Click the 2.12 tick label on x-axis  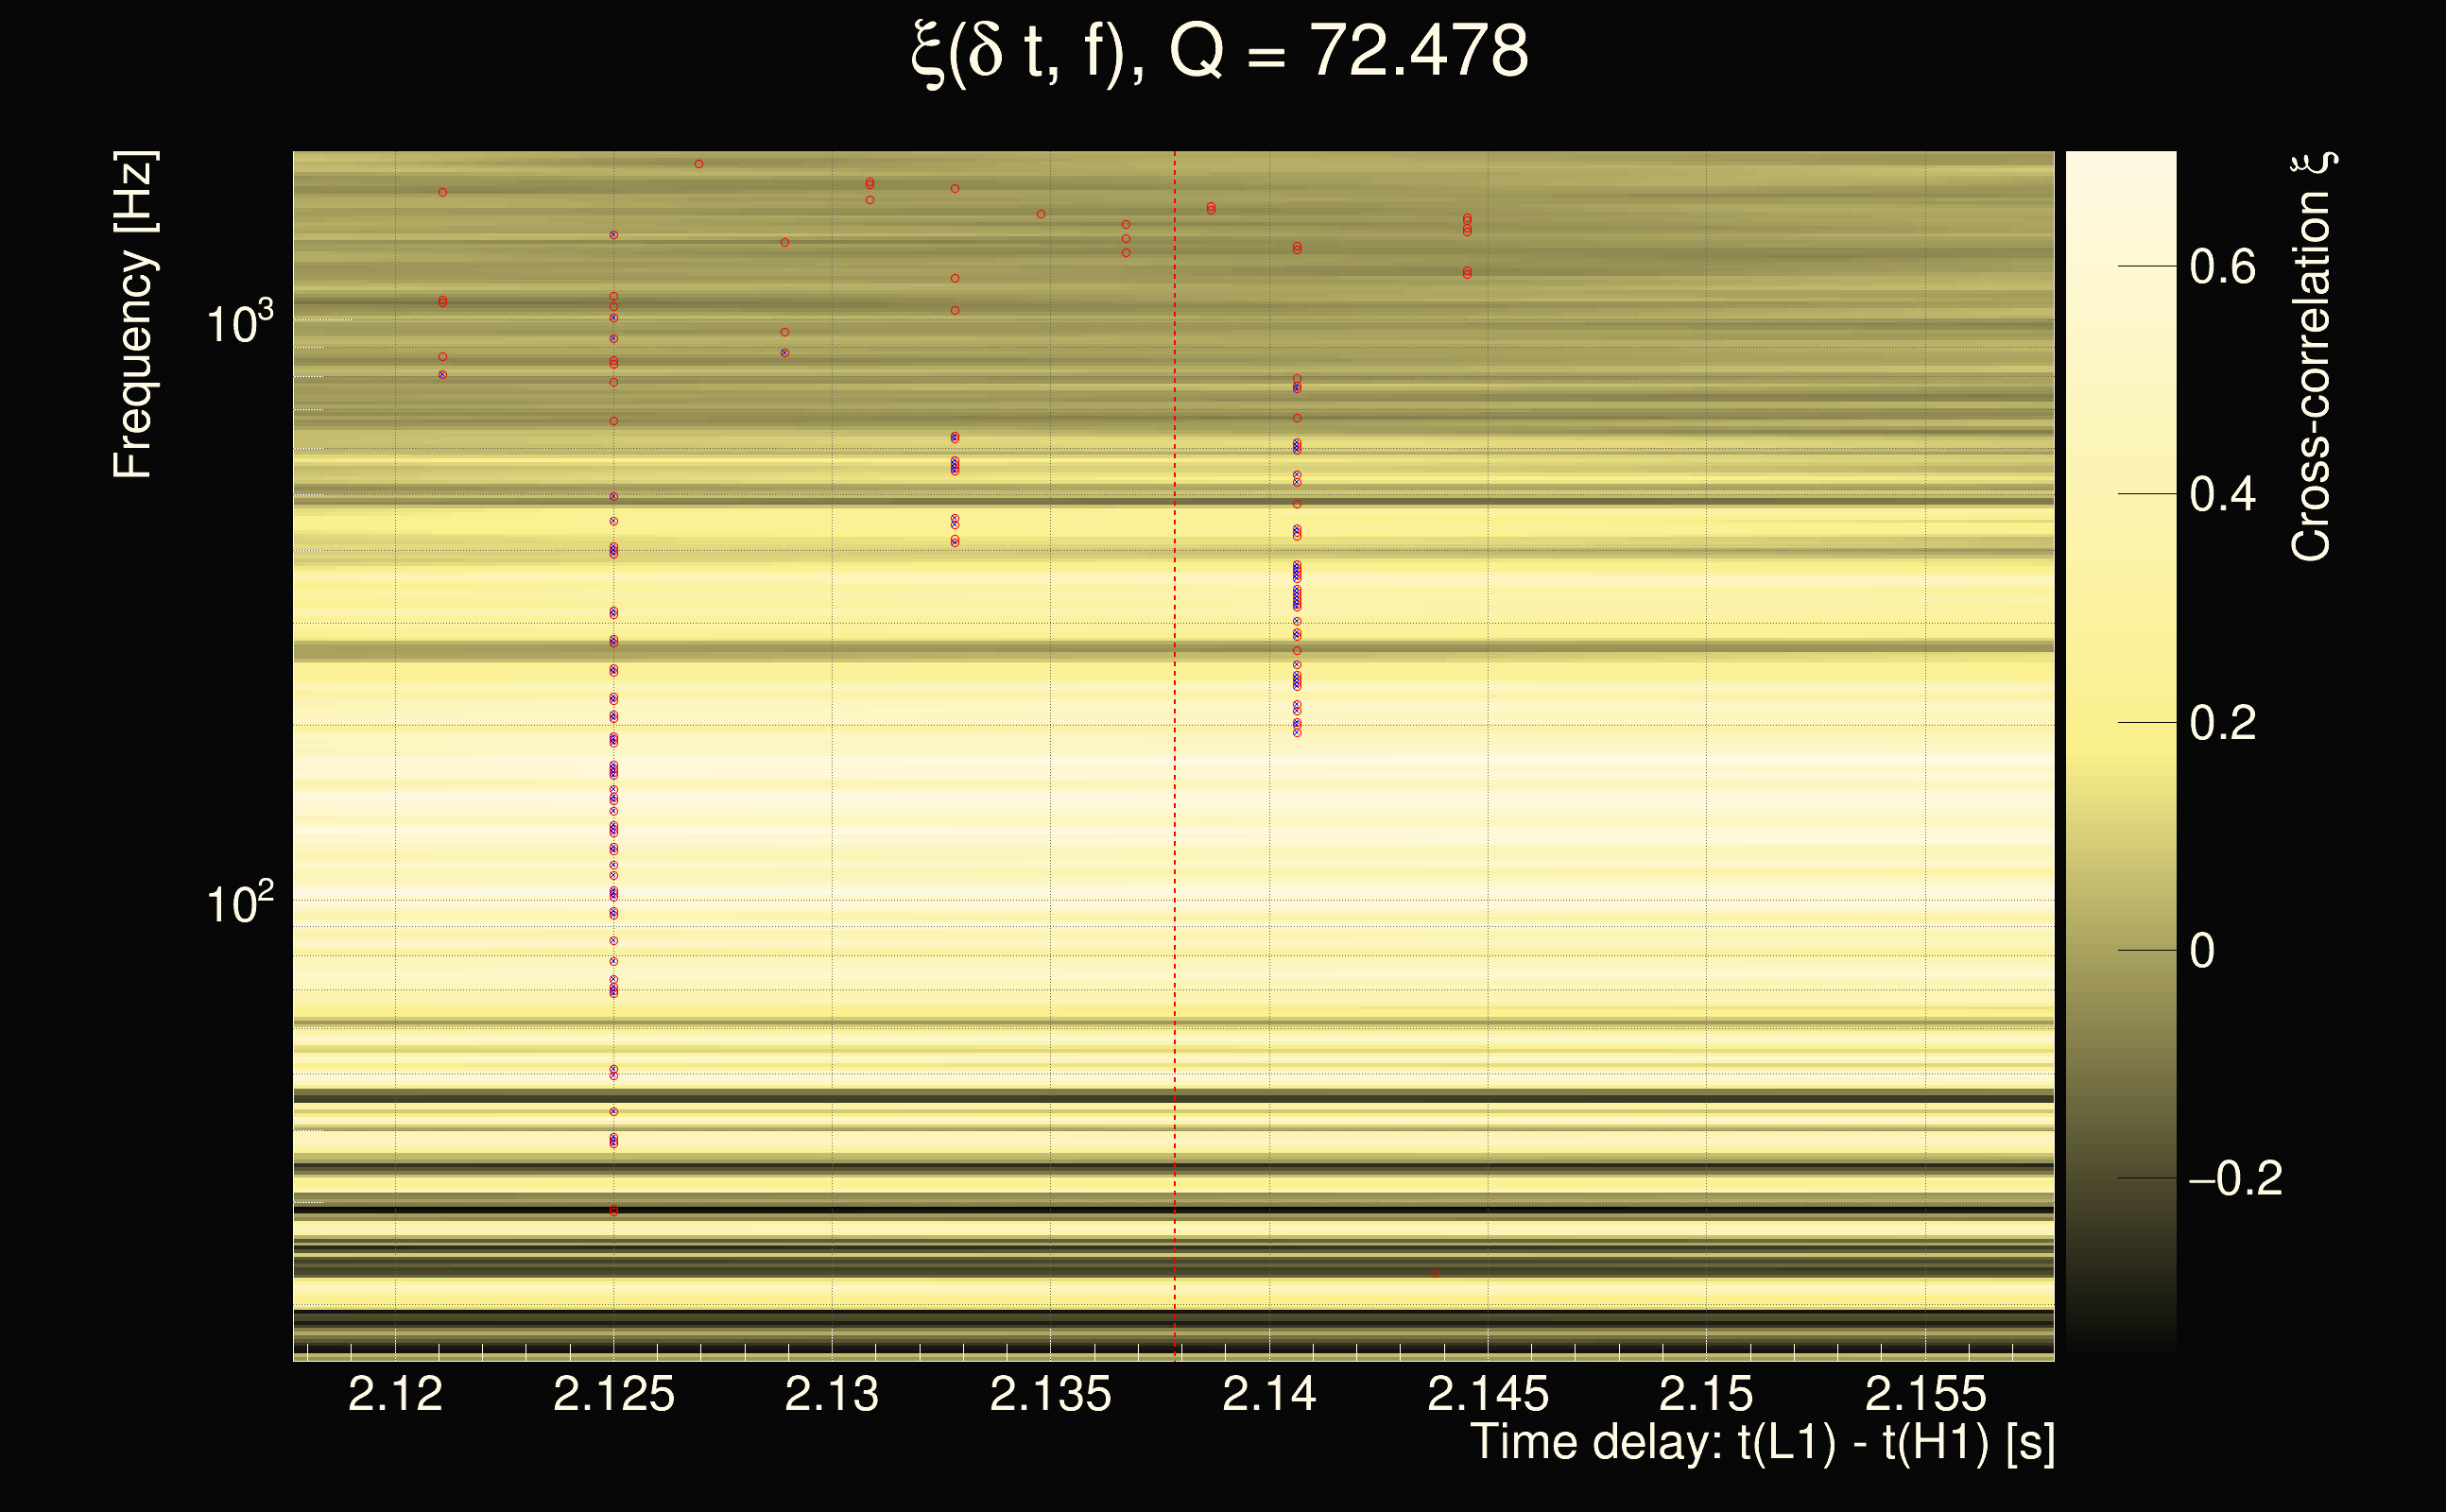pos(395,1394)
